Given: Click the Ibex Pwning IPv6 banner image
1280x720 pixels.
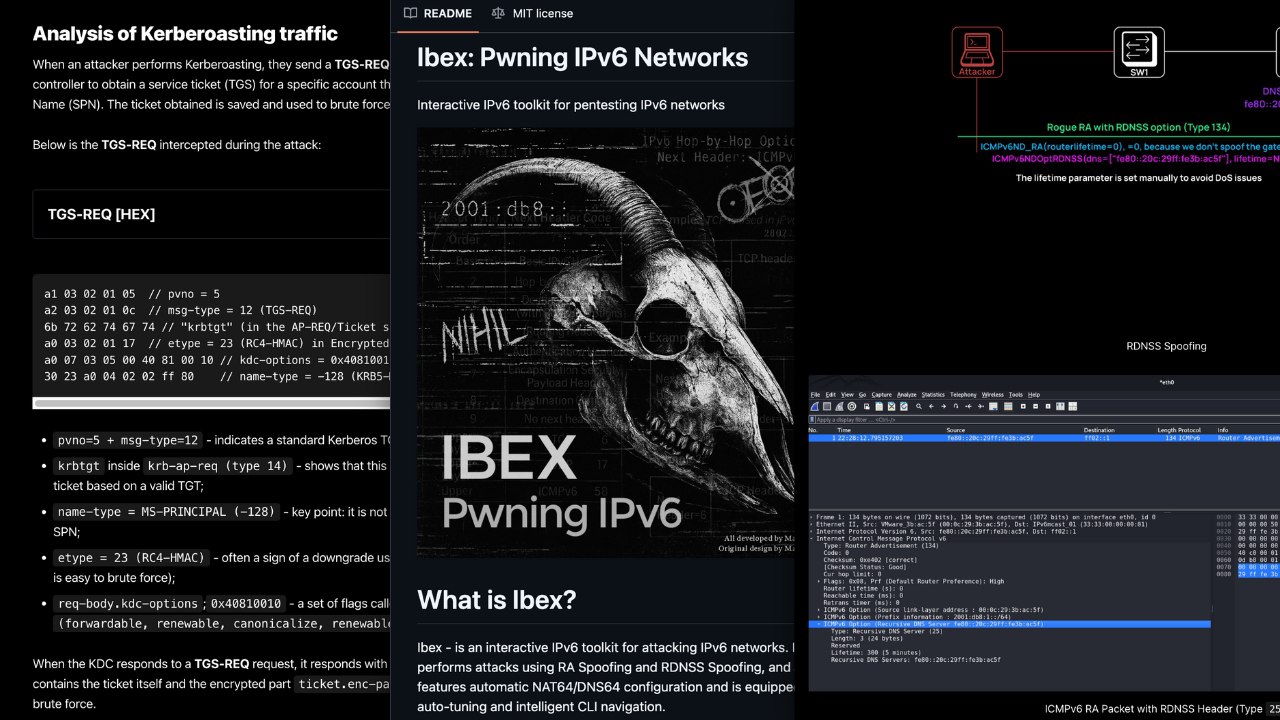Looking at the screenshot, I should (x=605, y=342).
